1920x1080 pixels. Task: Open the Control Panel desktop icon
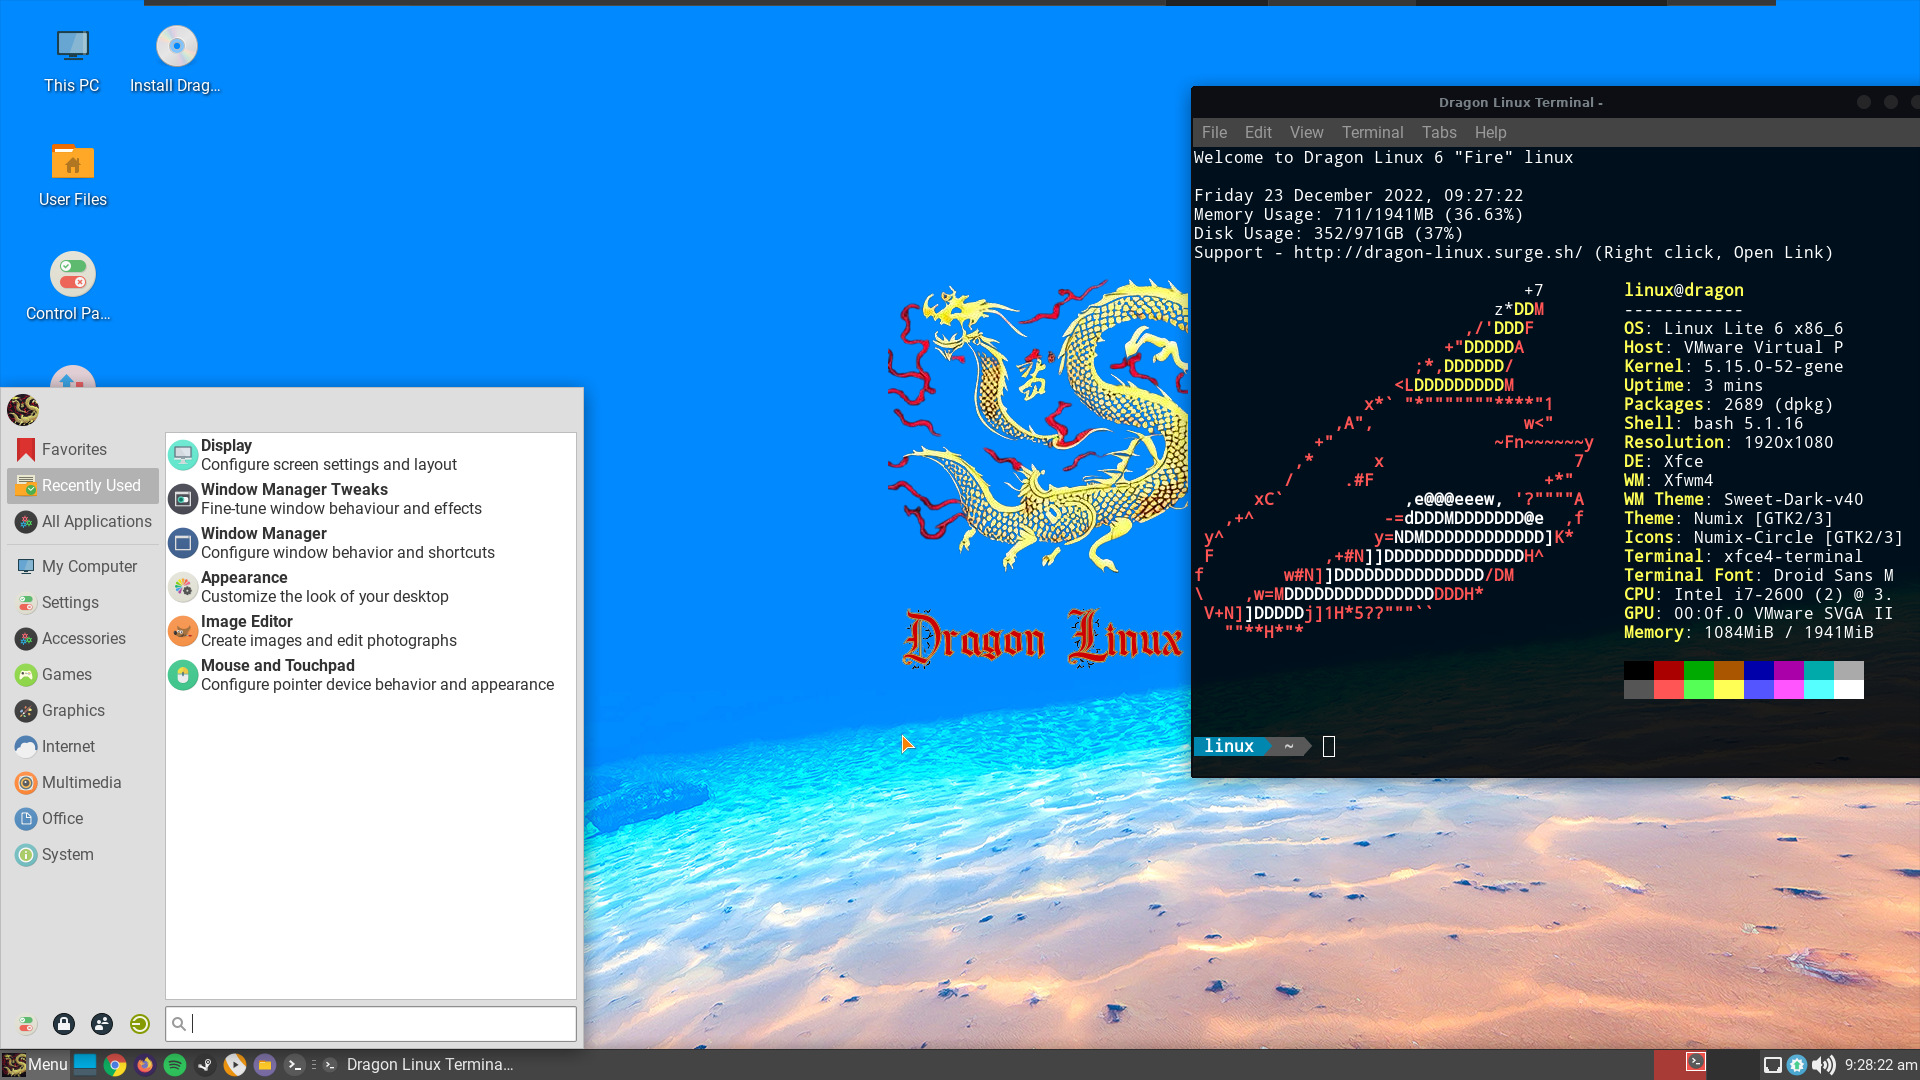72,288
